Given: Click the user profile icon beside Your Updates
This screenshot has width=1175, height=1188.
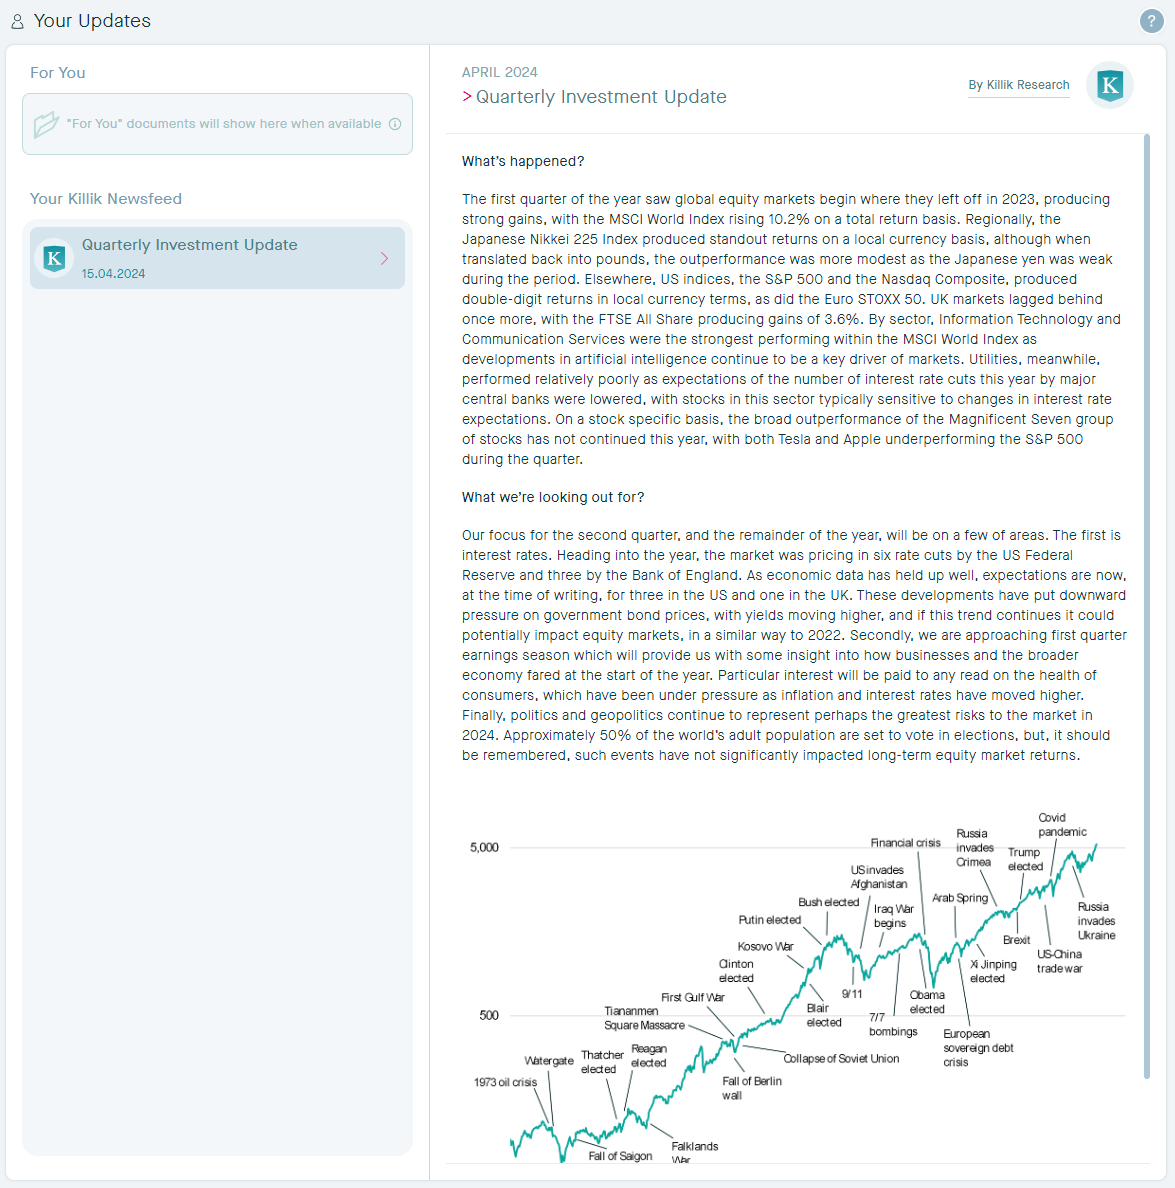Looking at the screenshot, I should pos(17,21).
